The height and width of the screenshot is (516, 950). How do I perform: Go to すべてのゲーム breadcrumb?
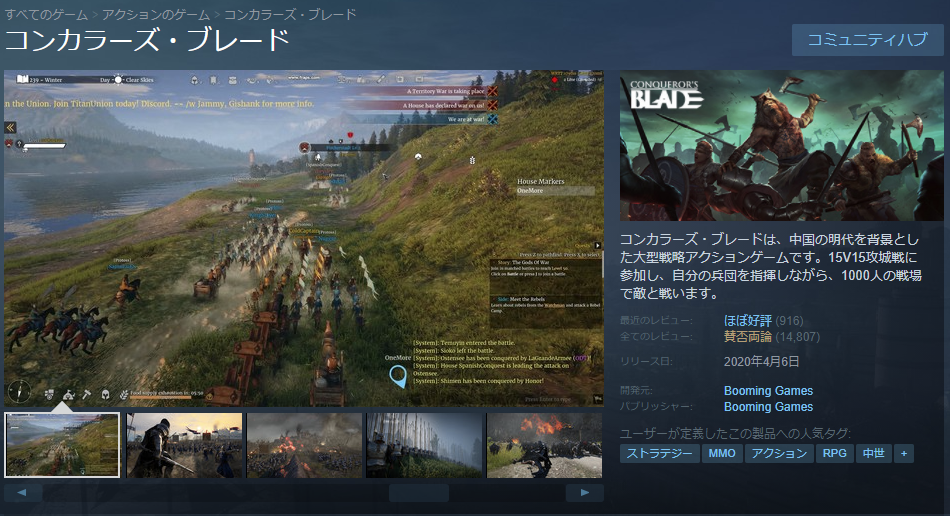coord(46,14)
